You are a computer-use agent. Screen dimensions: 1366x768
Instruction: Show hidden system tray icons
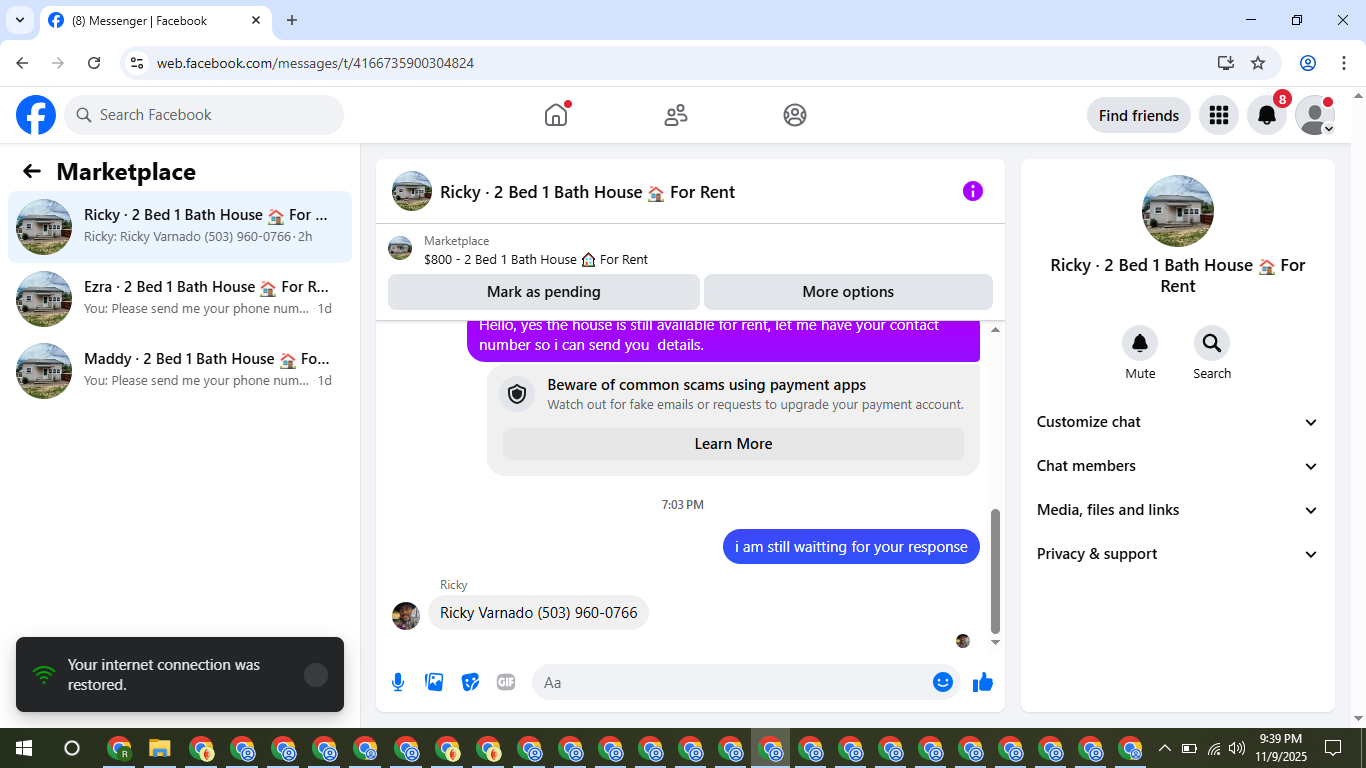1164,748
